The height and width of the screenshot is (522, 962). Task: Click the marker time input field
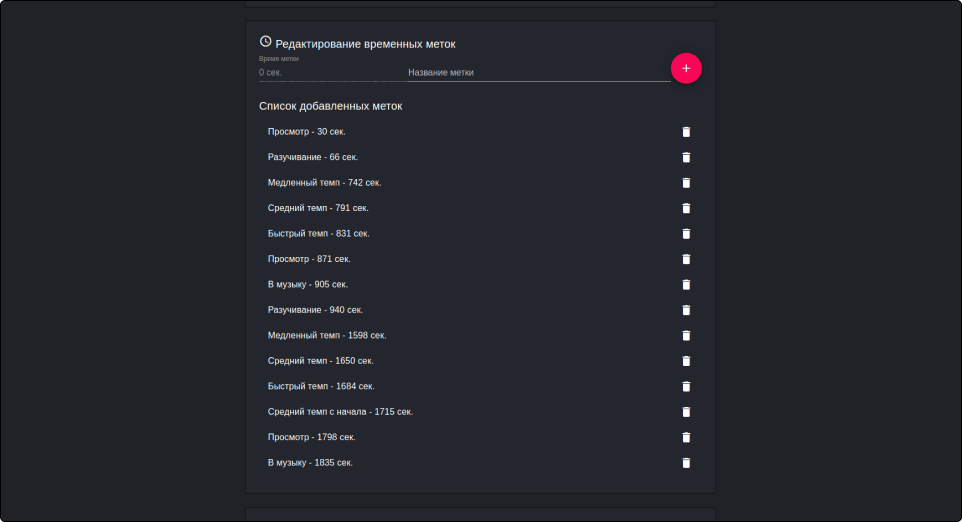(x=328, y=73)
